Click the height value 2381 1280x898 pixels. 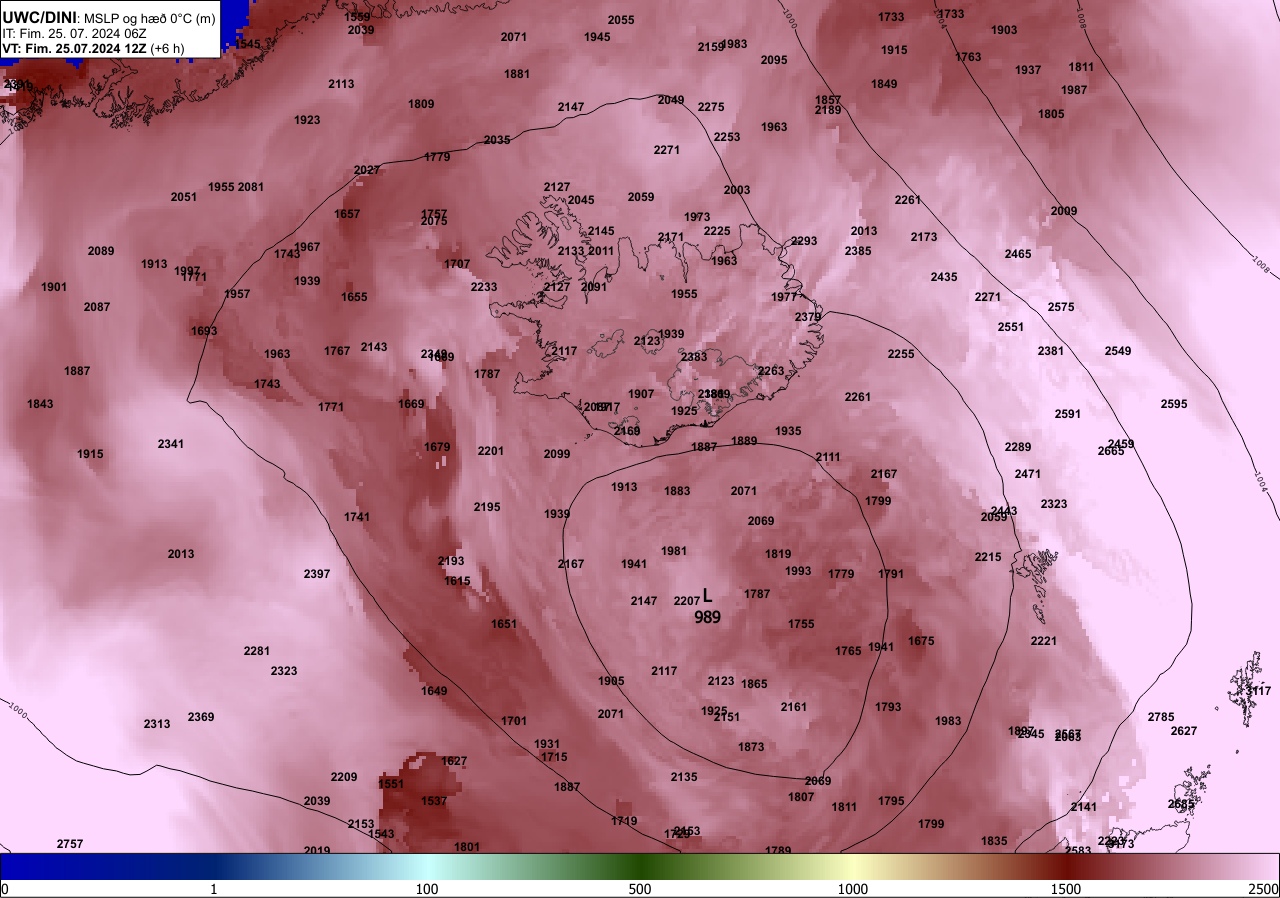(1051, 351)
